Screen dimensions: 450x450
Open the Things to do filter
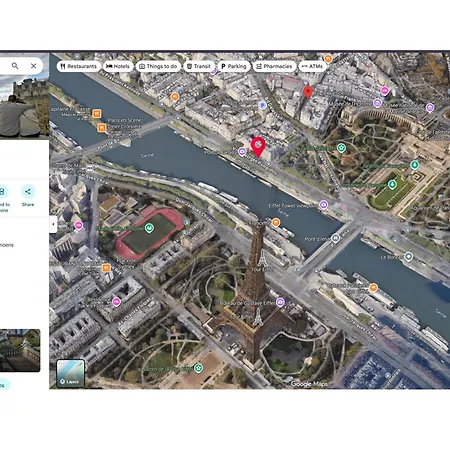click(x=158, y=66)
